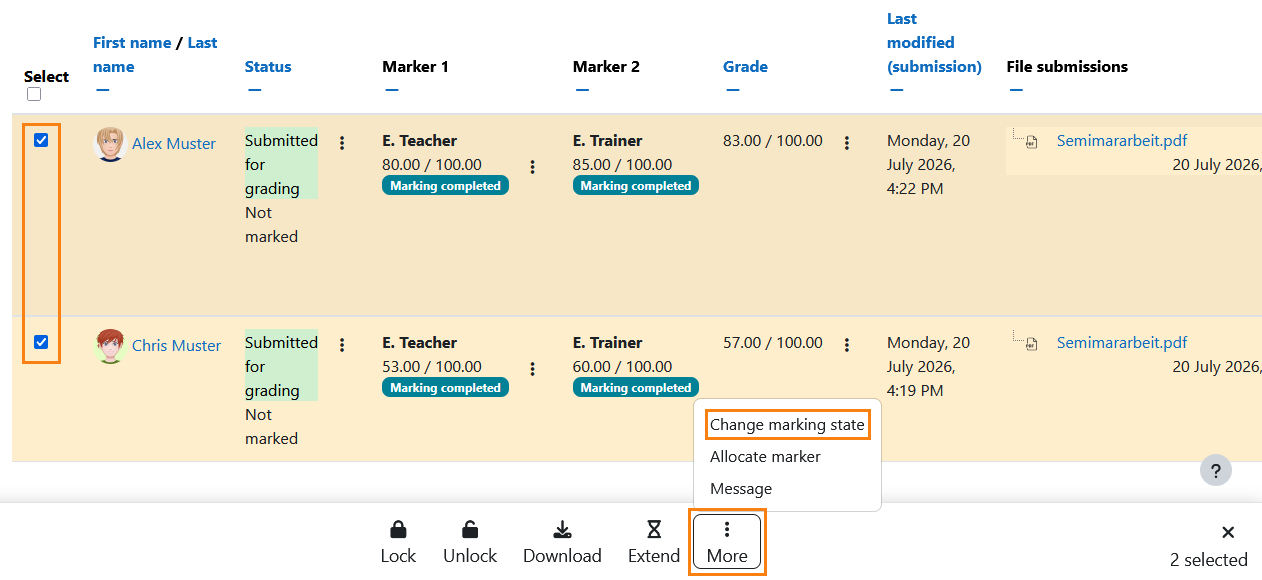
Task: Click the 80.00 / 100.00 marker grade
Action: 432,165
